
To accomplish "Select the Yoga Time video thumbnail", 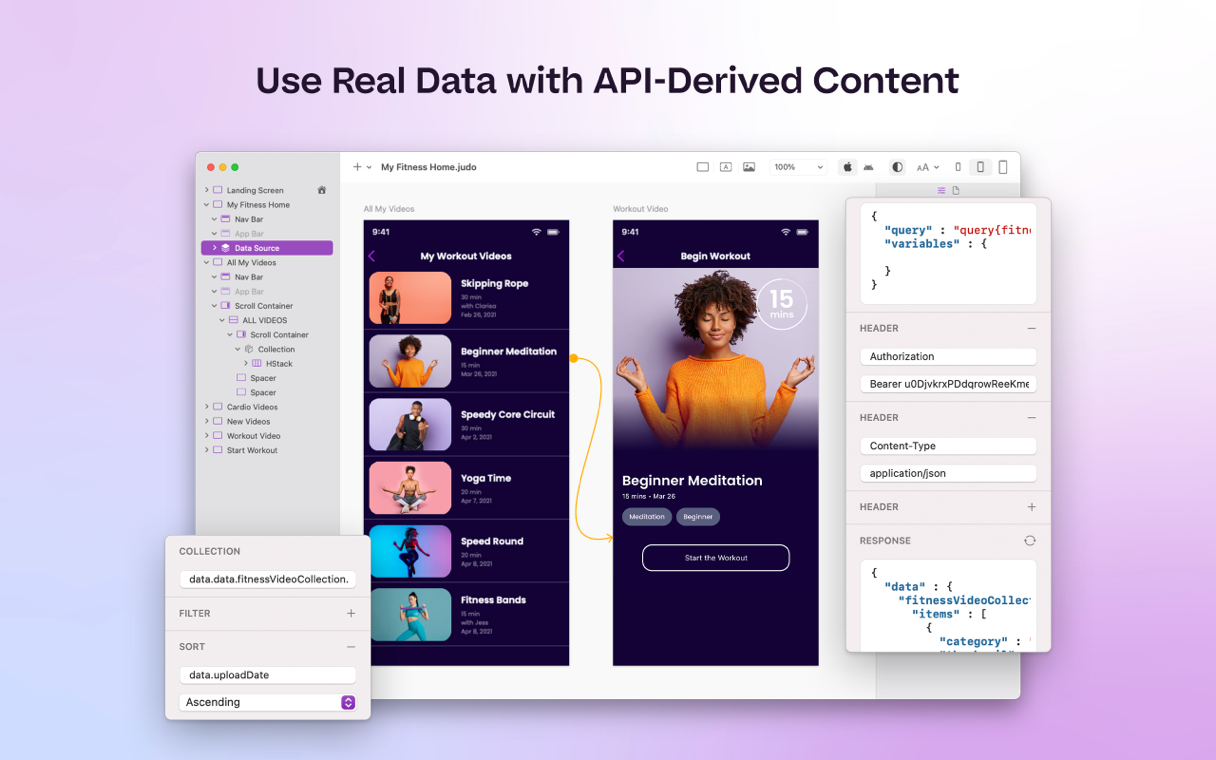I will pos(410,487).
